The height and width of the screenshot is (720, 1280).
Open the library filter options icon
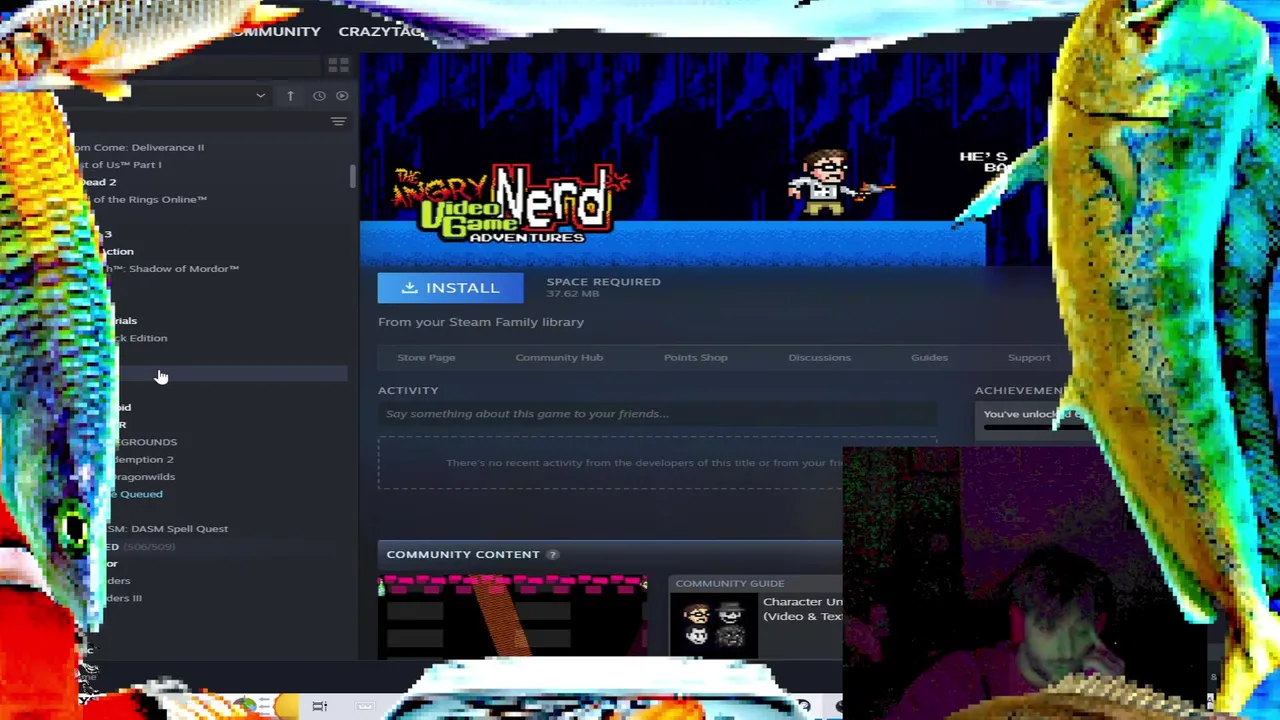coord(338,122)
